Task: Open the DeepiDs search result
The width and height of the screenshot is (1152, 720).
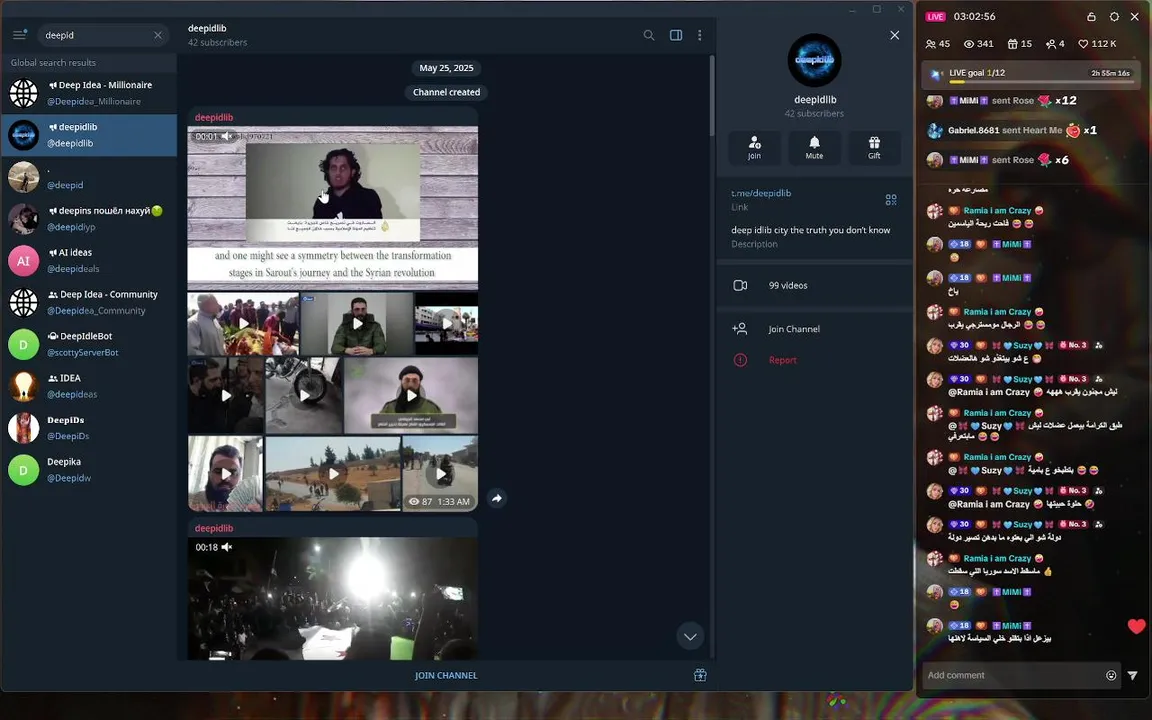Action: (89, 428)
